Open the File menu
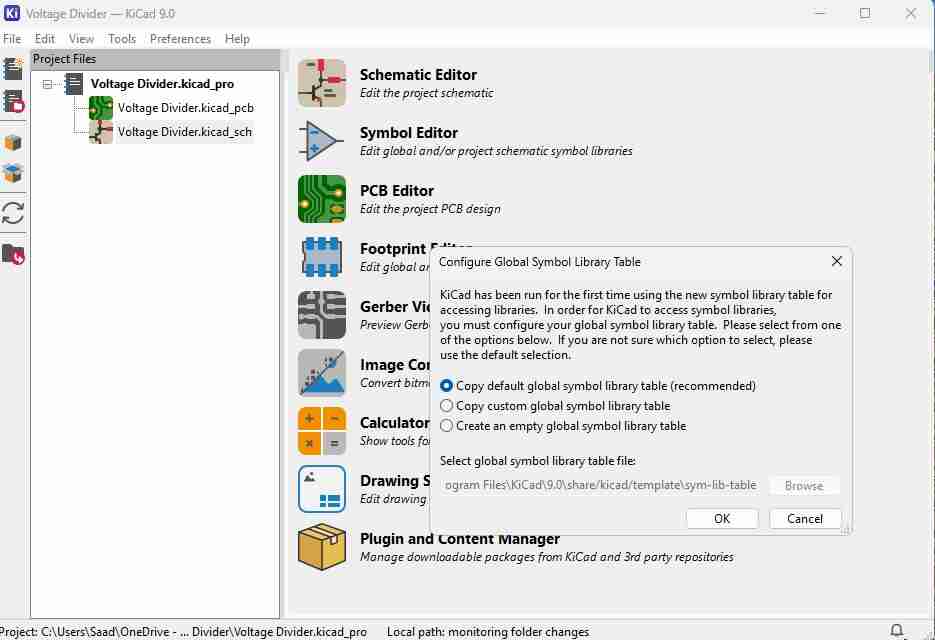Image resolution: width=935 pixels, height=640 pixels. pos(12,39)
